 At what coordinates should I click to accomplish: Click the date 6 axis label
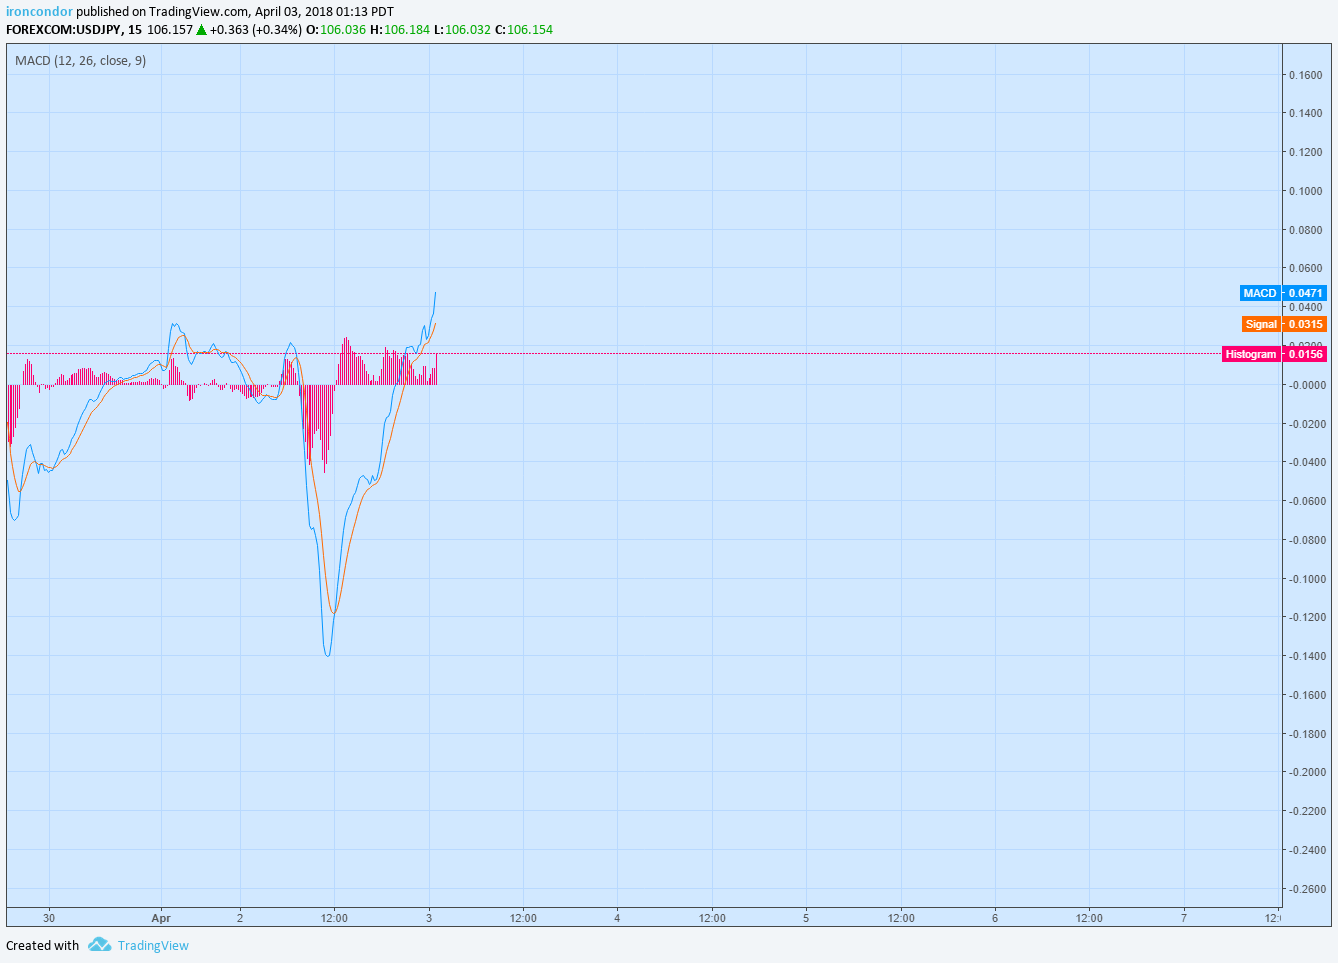995,918
